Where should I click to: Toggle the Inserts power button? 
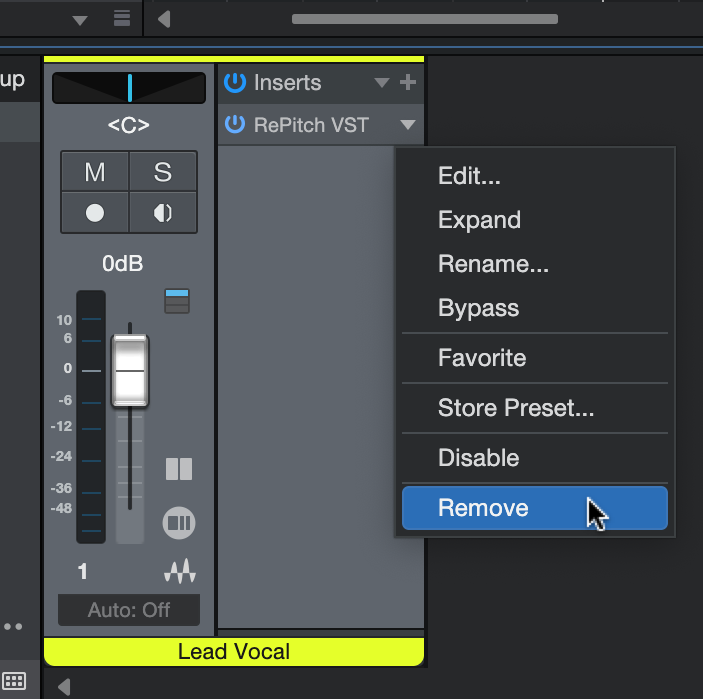[235, 83]
